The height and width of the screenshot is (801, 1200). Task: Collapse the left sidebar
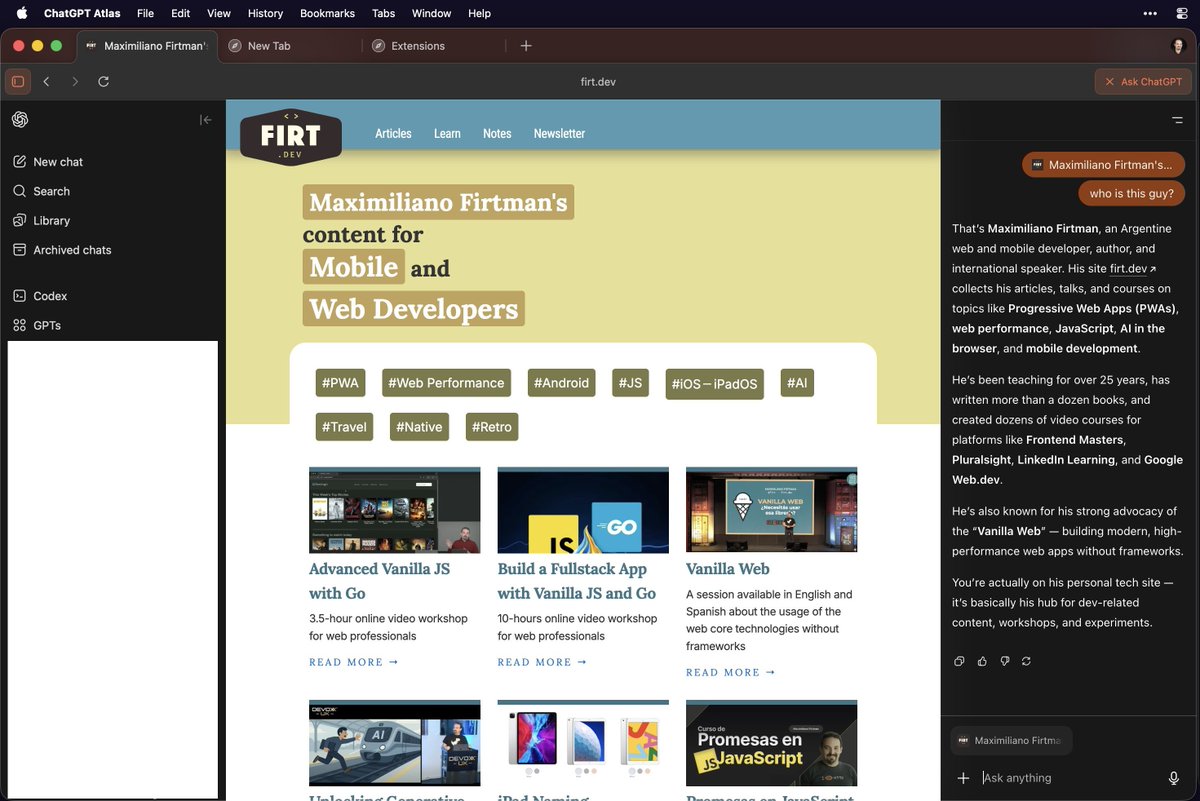coord(205,119)
